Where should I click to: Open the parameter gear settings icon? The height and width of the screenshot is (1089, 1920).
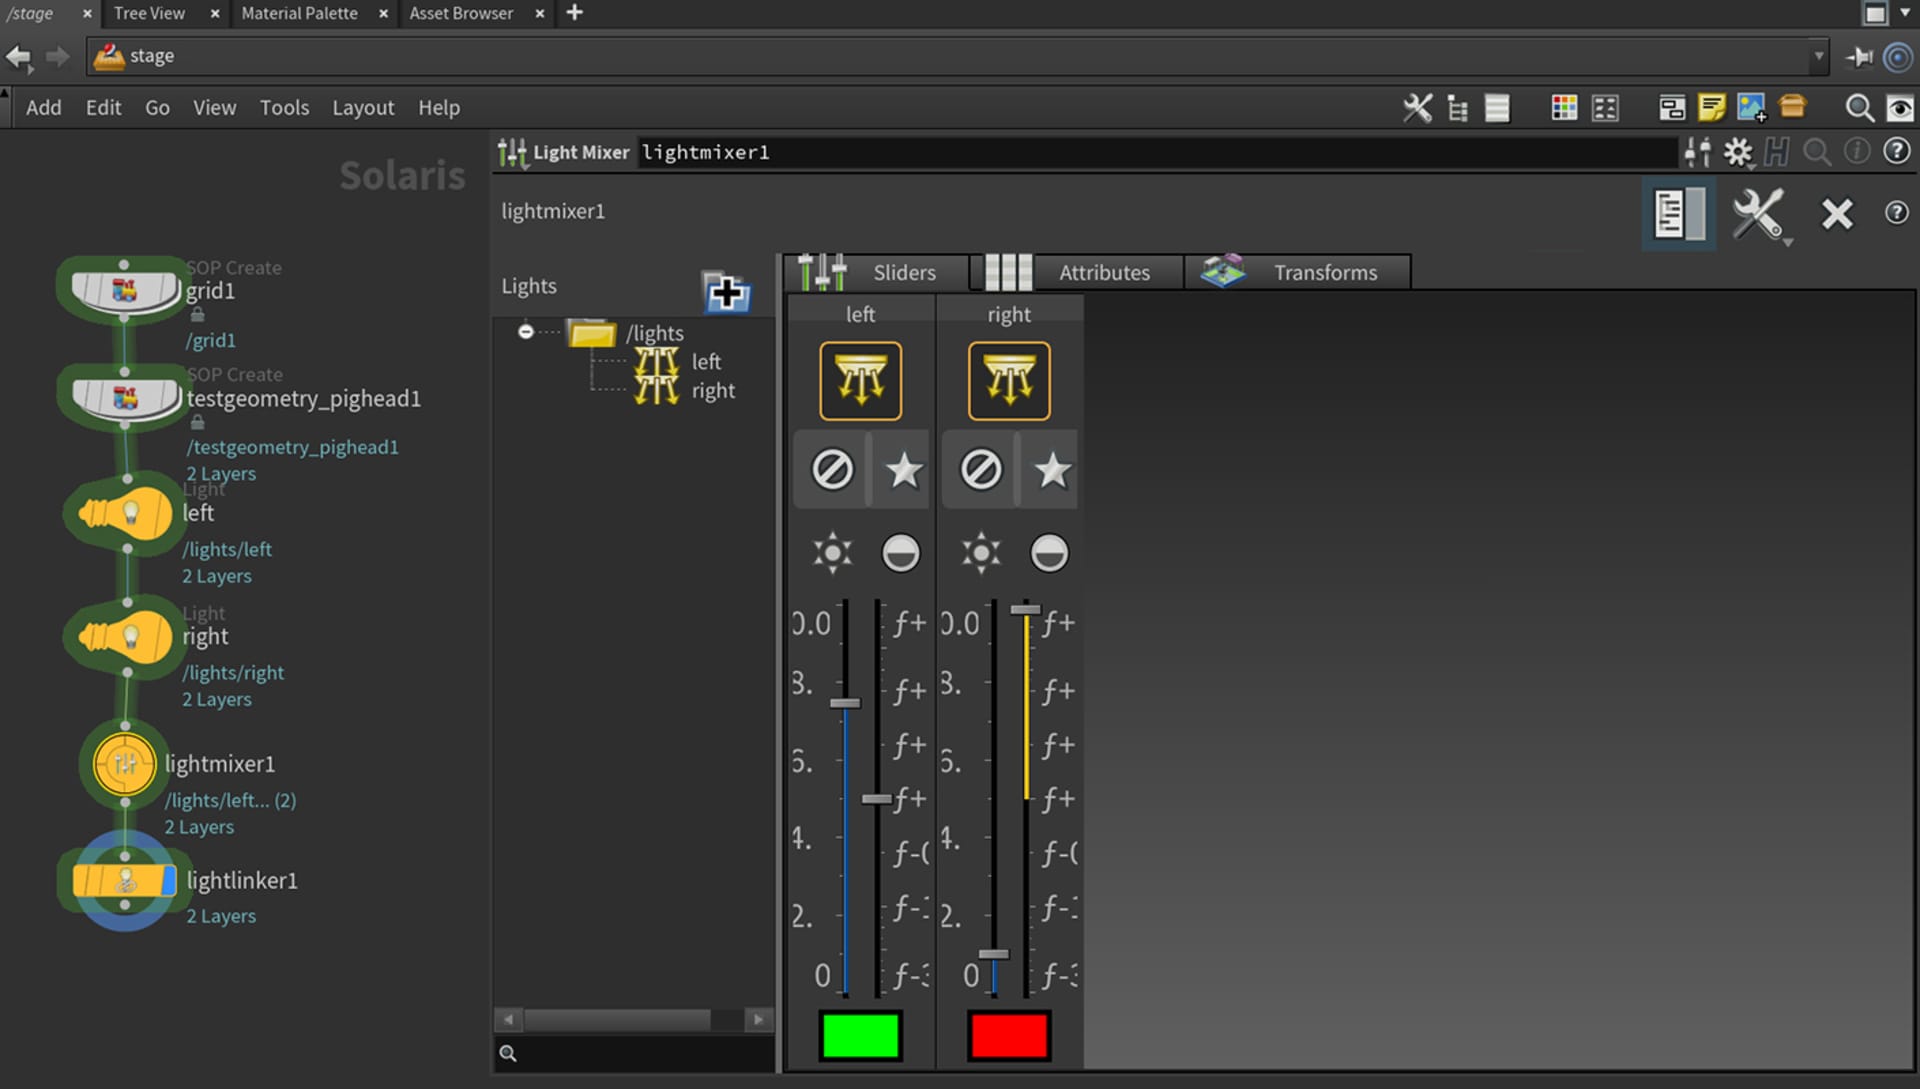click(1738, 152)
